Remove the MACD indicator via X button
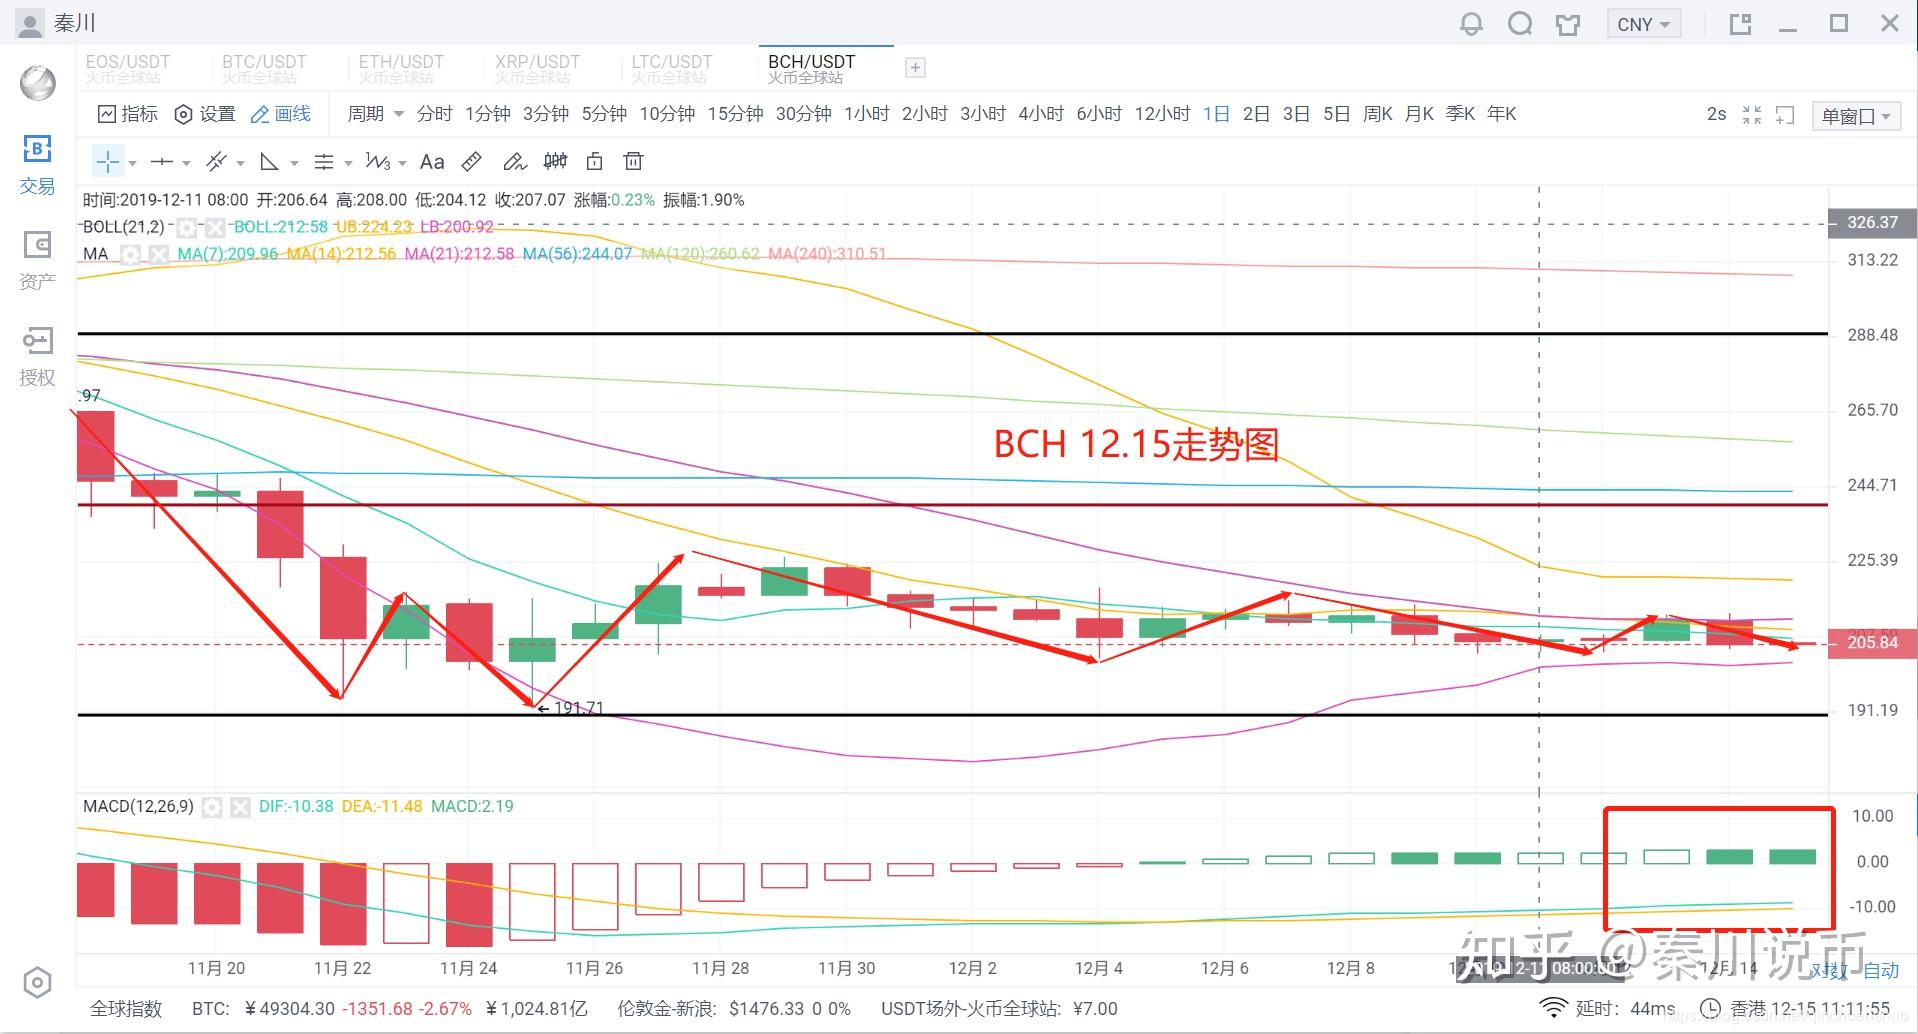Image resolution: width=1918 pixels, height=1034 pixels. click(239, 807)
